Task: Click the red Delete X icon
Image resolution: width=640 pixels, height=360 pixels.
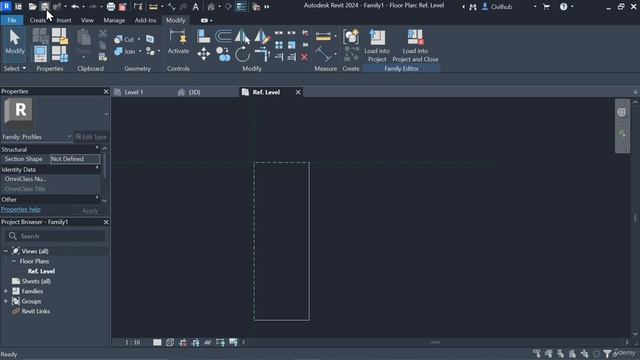Action: tap(304, 57)
